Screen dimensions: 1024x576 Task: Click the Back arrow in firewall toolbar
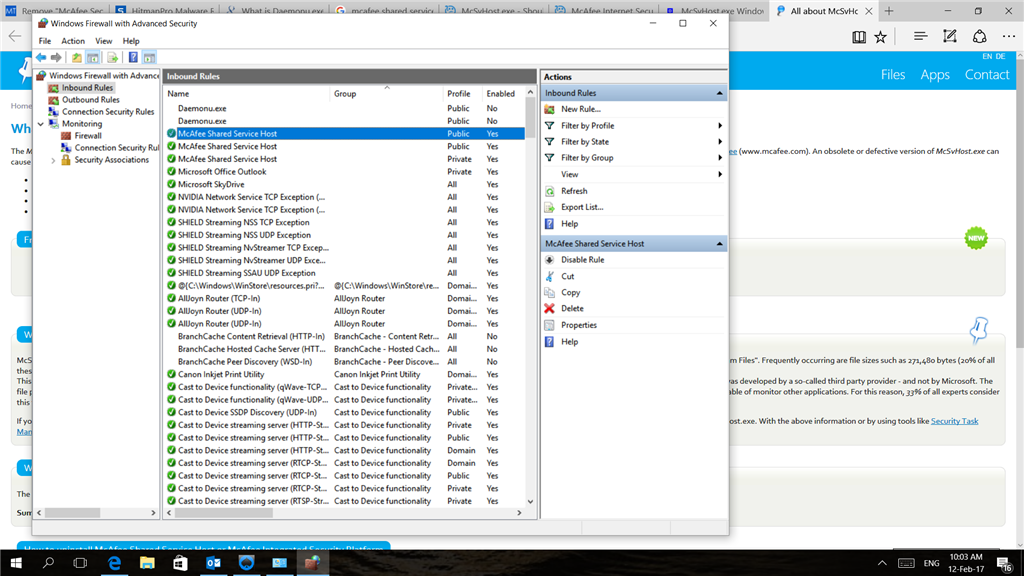click(41, 57)
